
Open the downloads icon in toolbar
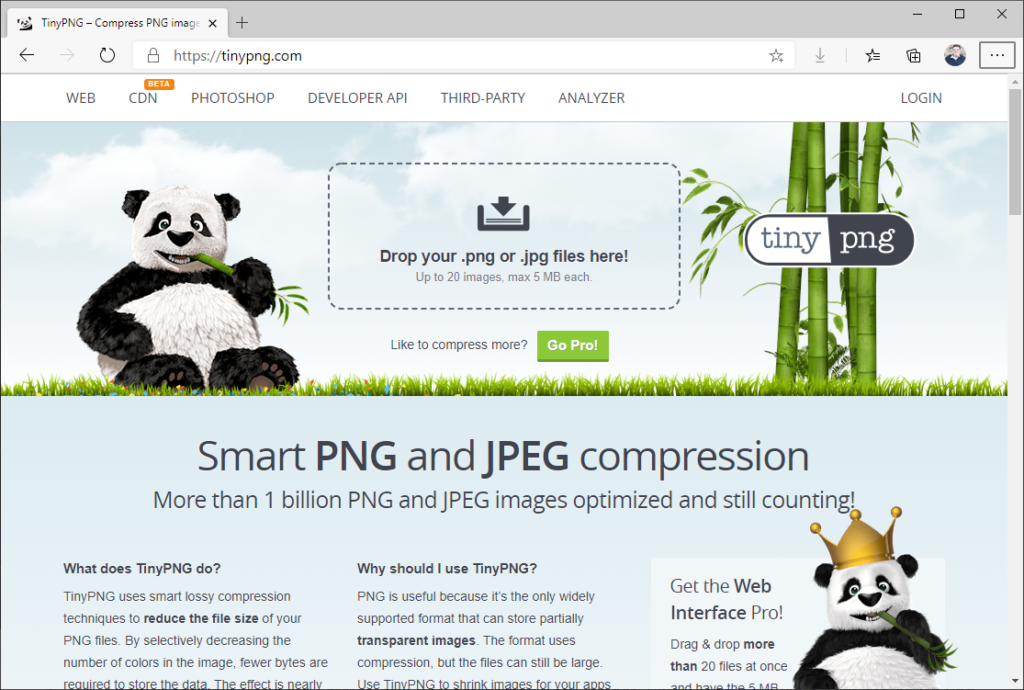[820, 56]
